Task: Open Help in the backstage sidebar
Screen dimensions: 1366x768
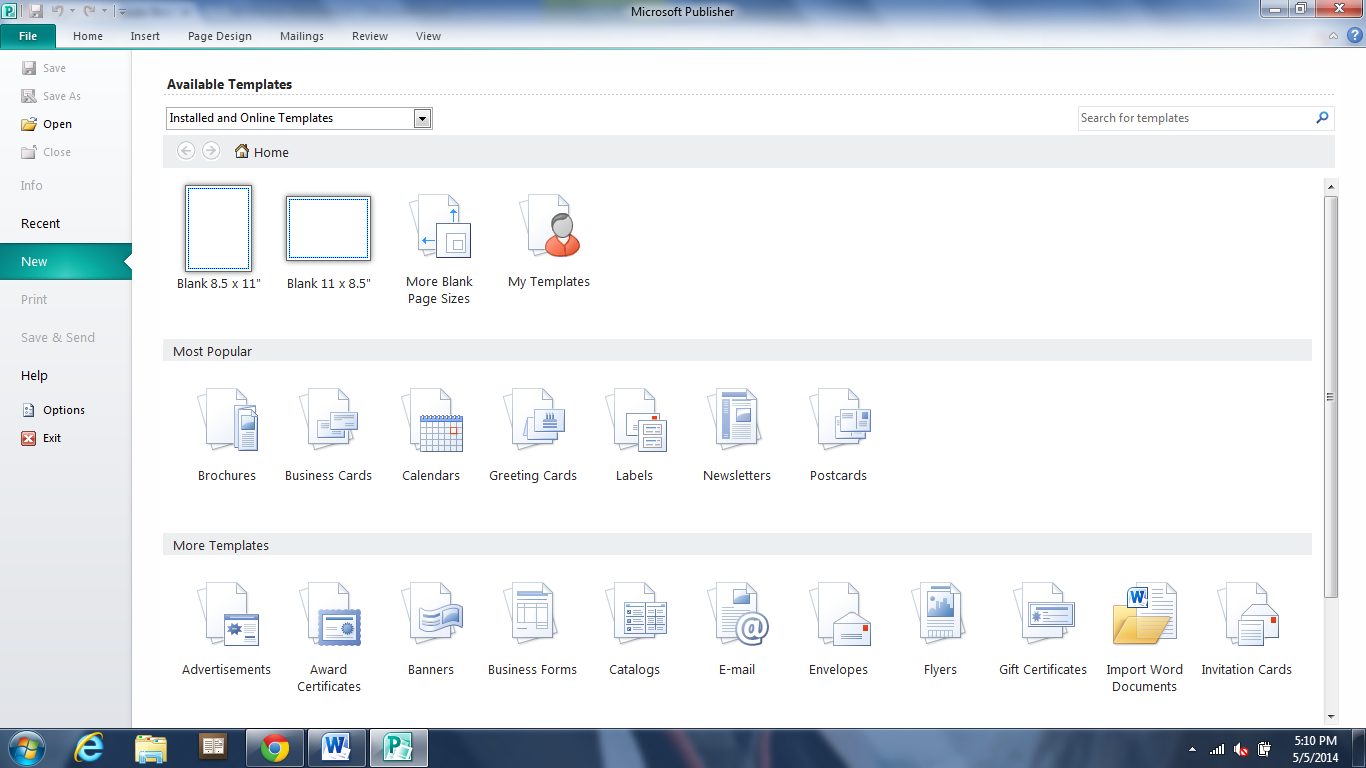Action: 35,375
